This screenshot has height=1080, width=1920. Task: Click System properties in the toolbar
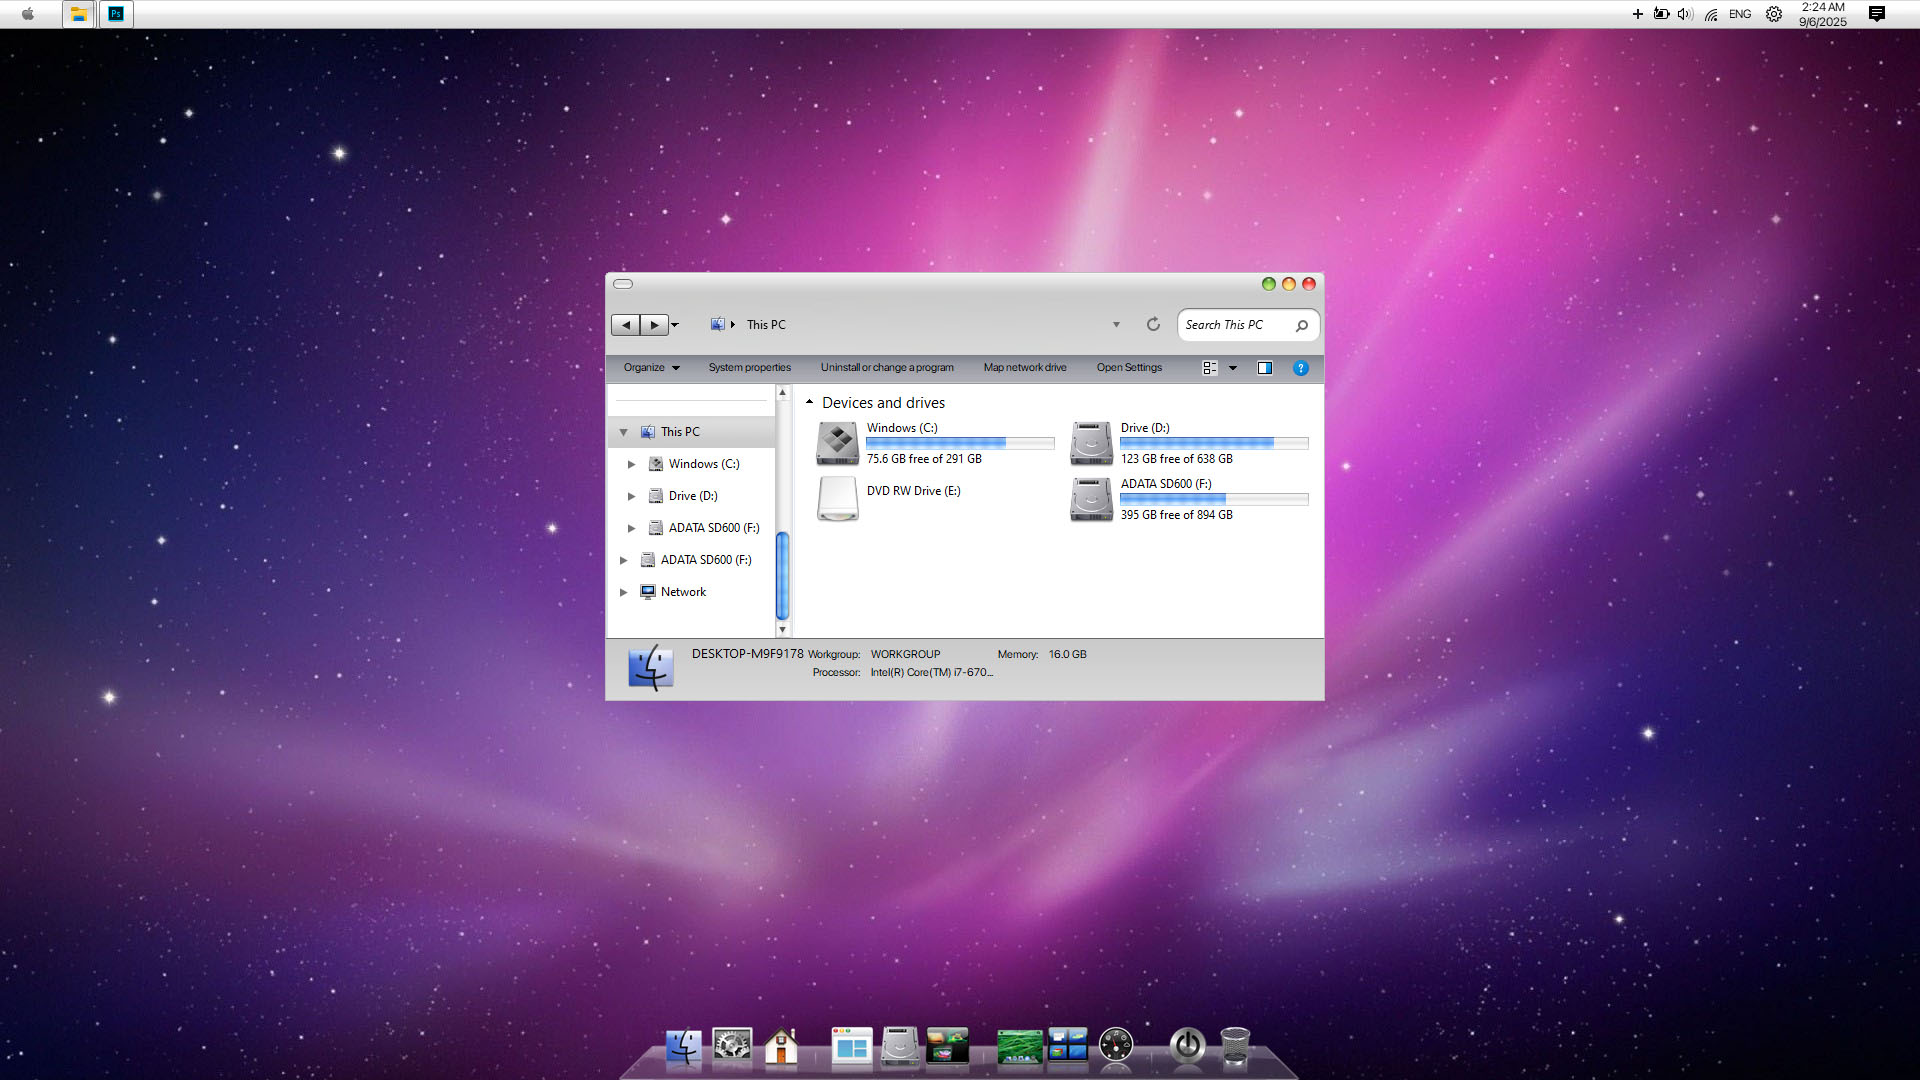[x=749, y=368]
